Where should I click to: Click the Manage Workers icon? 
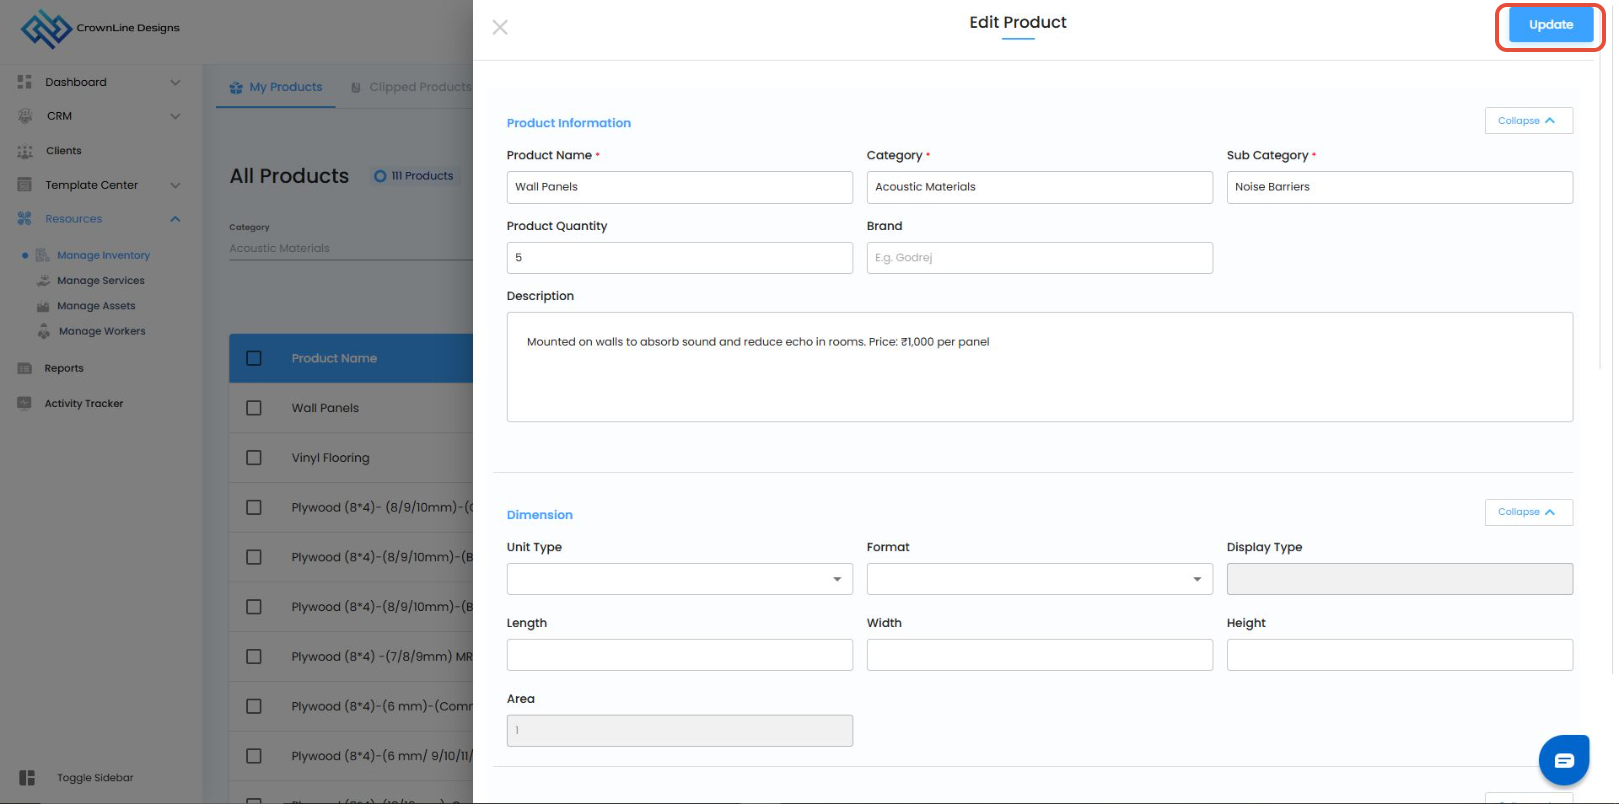click(x=44, y=331)
